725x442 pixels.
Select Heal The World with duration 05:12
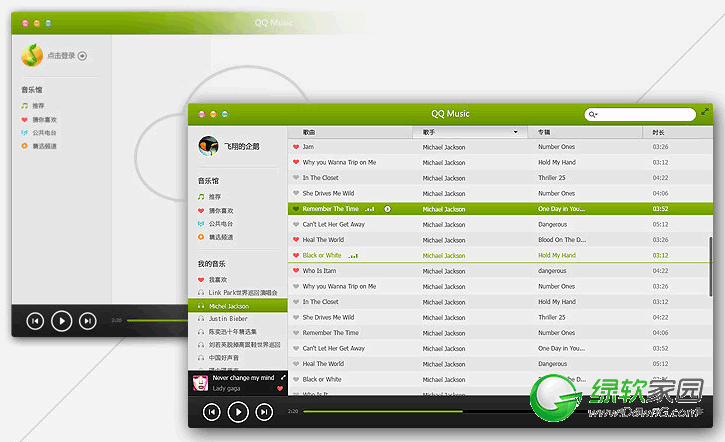tap(323, 364)
